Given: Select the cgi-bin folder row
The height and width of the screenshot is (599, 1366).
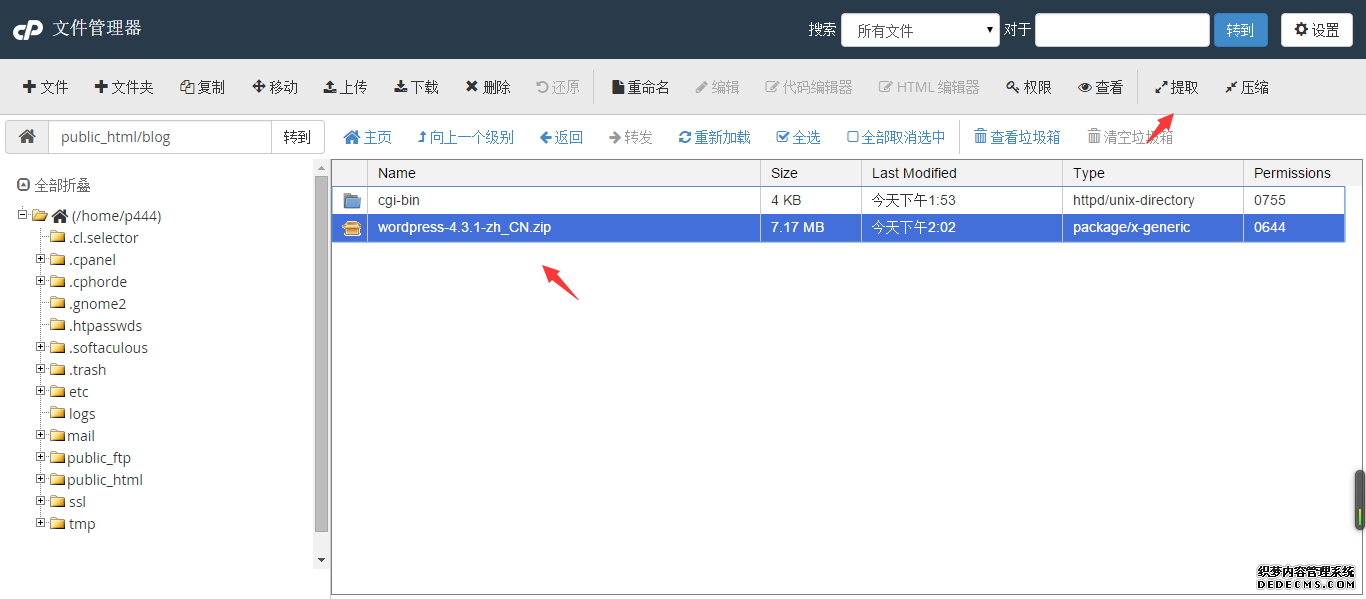Looking at the screenshot, I should [838, 200].
